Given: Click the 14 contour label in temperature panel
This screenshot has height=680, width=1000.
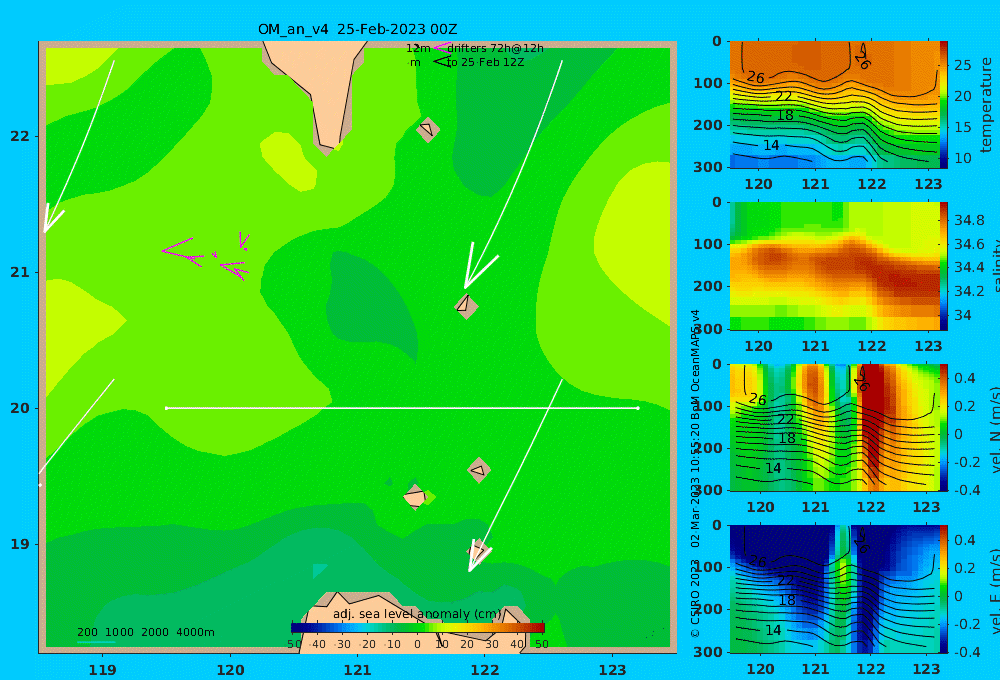Looking at the screenshot, I should (x=772, y=145).
